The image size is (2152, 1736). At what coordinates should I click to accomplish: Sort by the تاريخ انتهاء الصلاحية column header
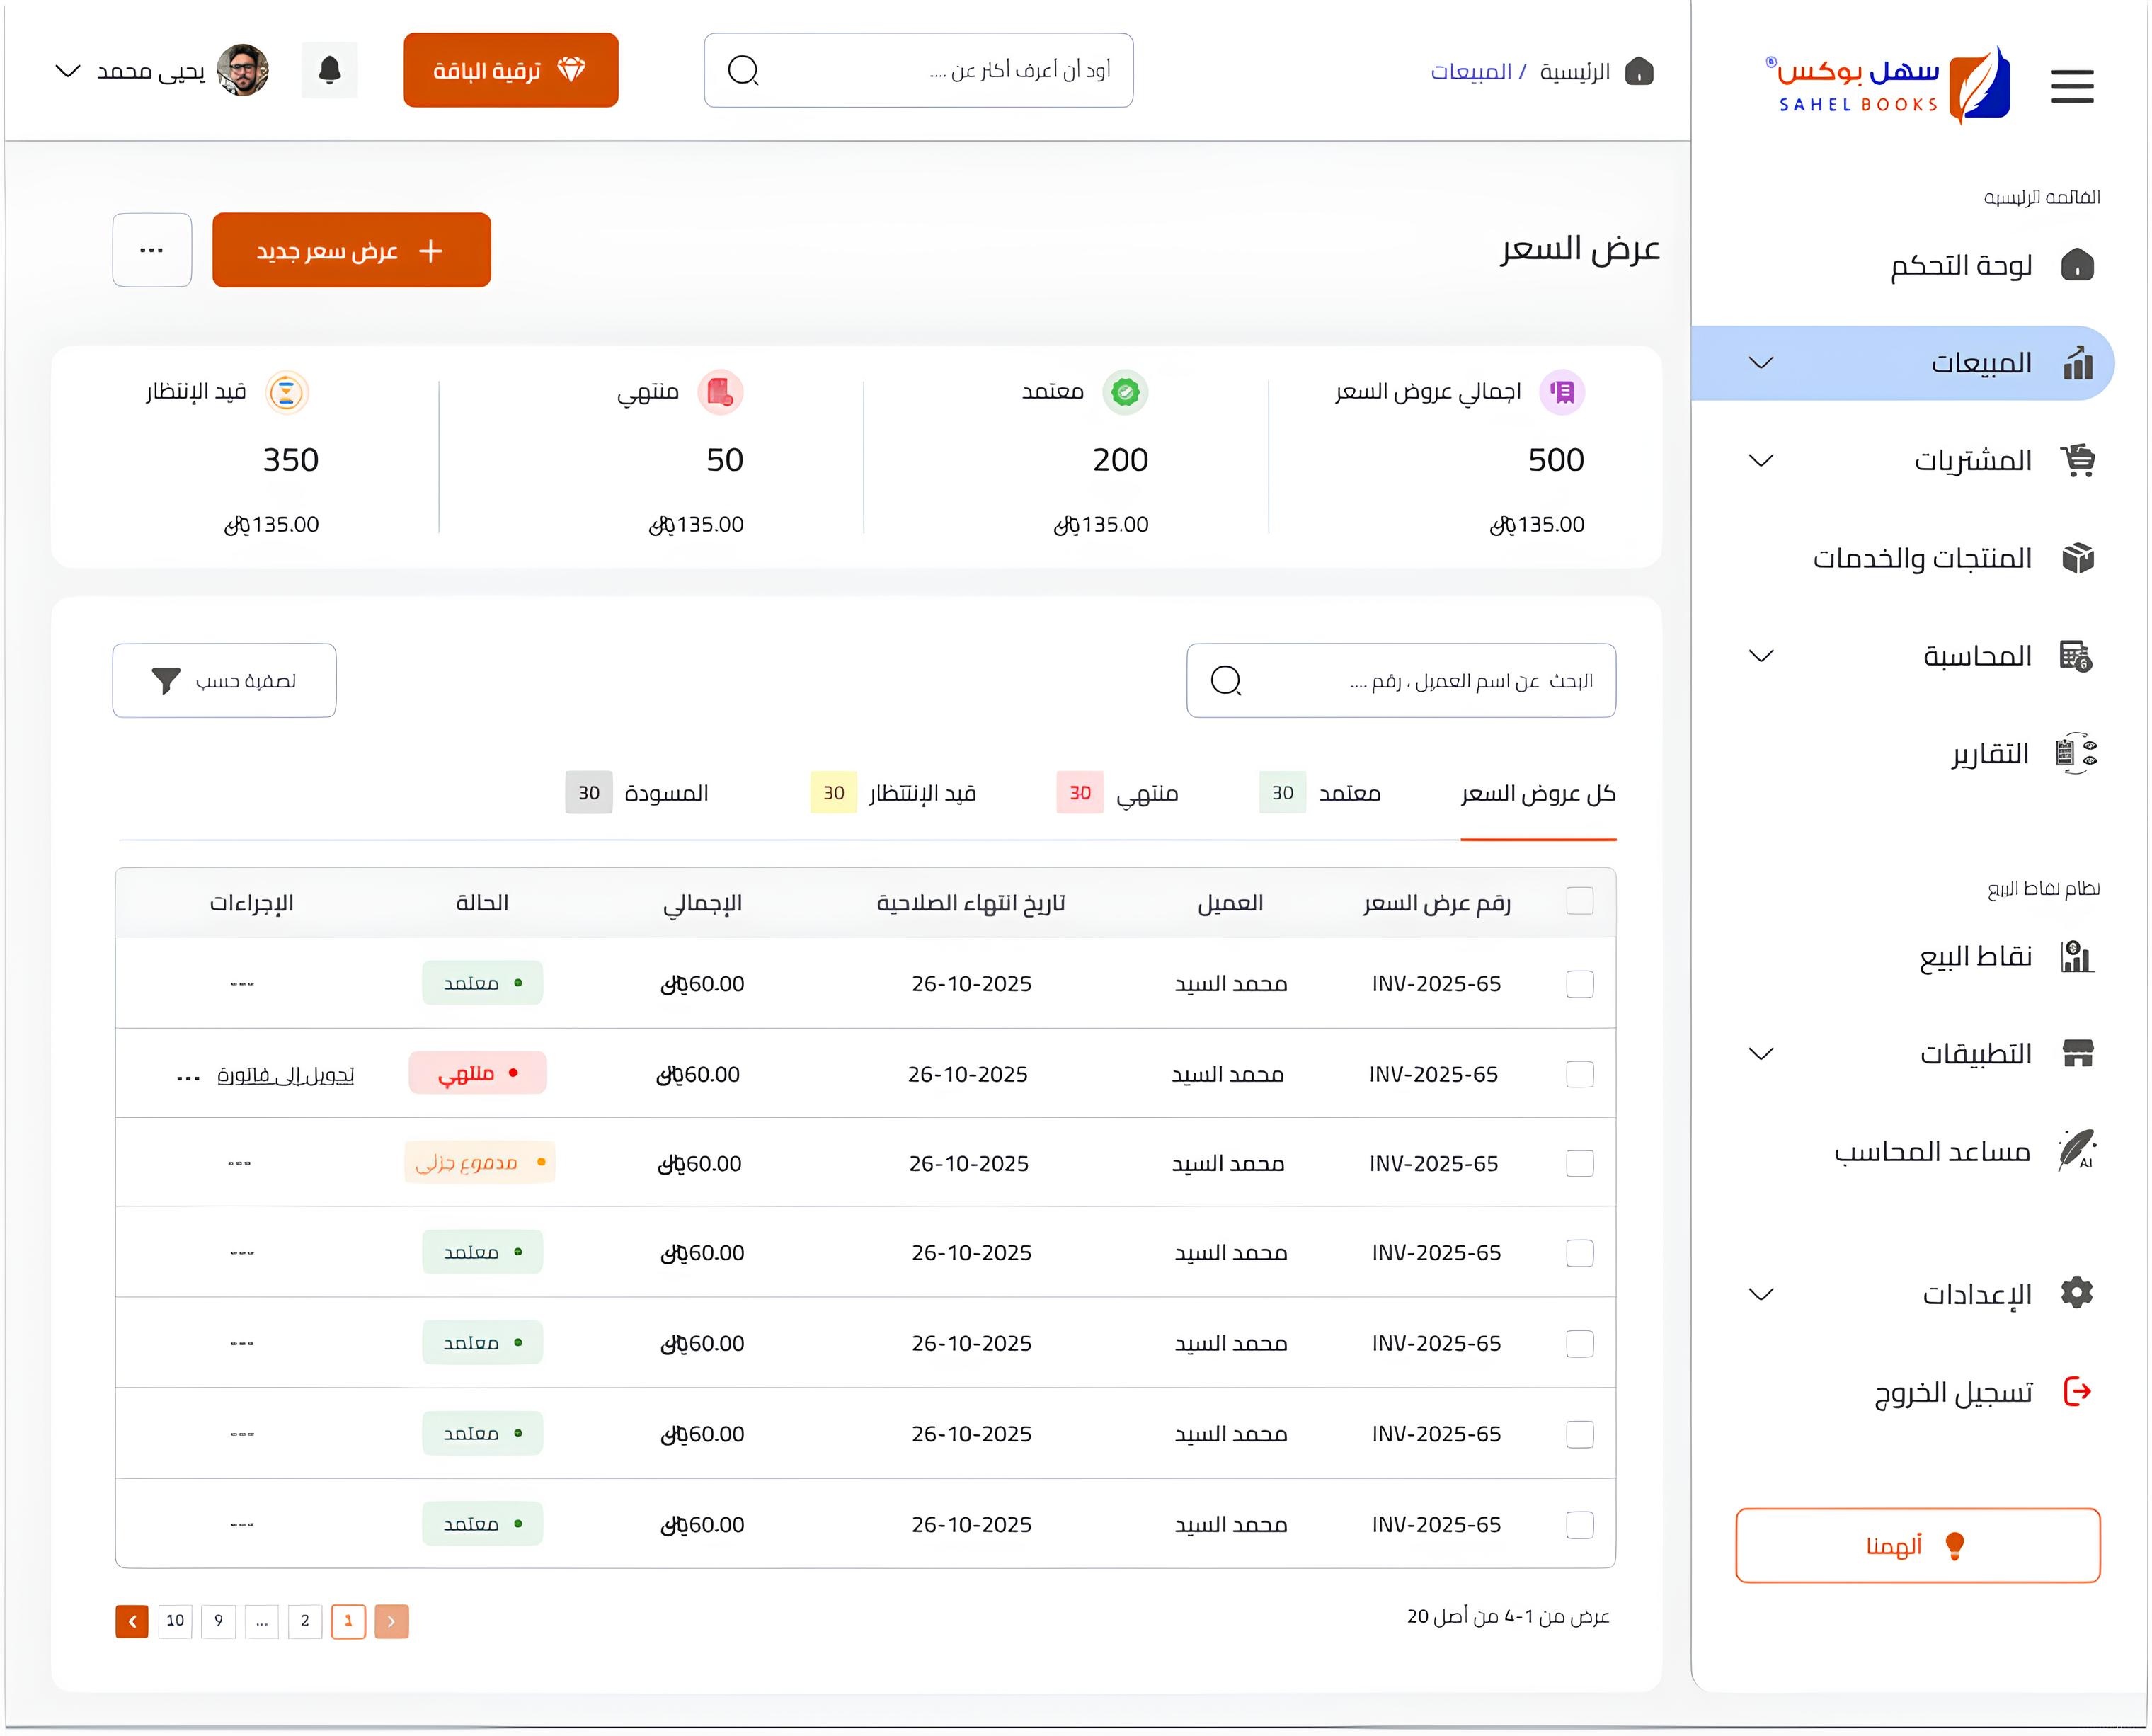click(971, 903)
